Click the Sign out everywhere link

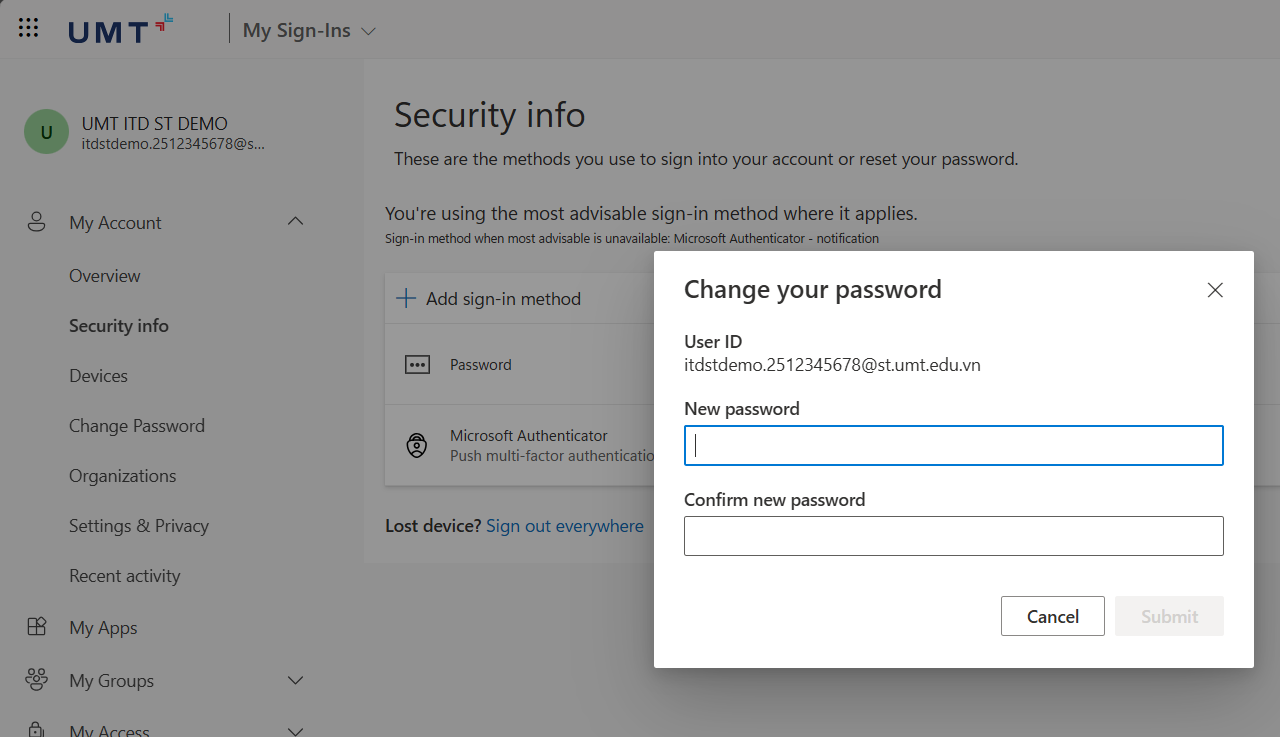(x=565, y=526)
